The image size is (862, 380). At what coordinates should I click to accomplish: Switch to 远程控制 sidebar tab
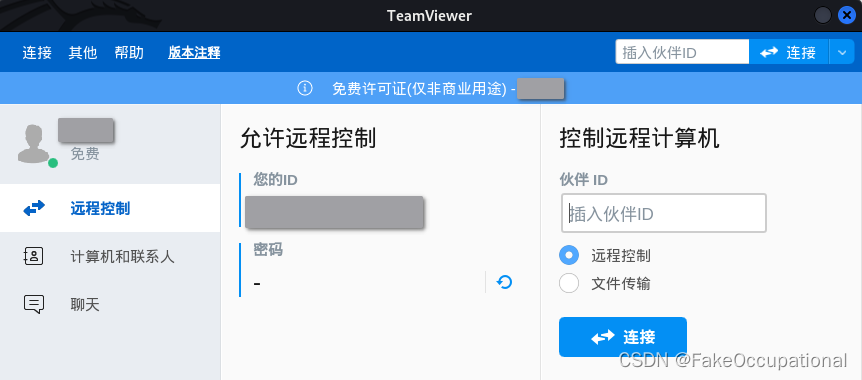[x=110, y=208]
